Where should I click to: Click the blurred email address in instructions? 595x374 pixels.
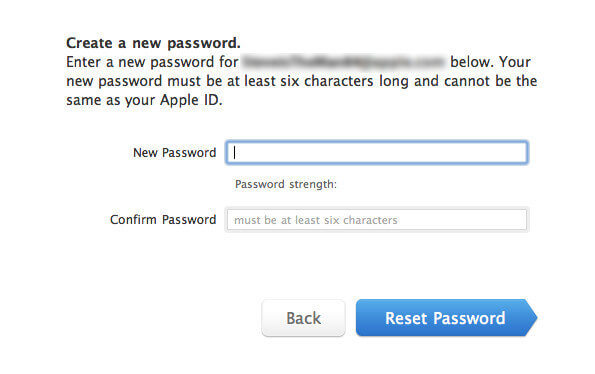[x=343, y=62]
